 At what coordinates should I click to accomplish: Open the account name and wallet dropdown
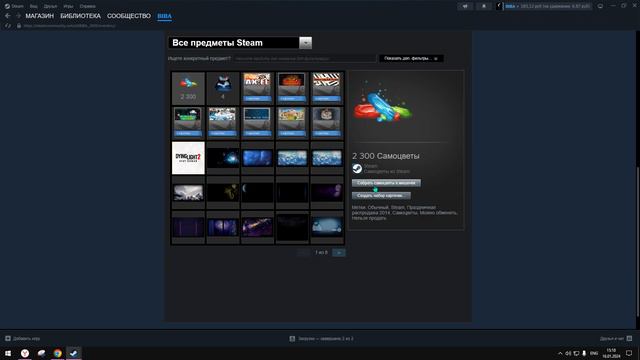pos(548,6)
